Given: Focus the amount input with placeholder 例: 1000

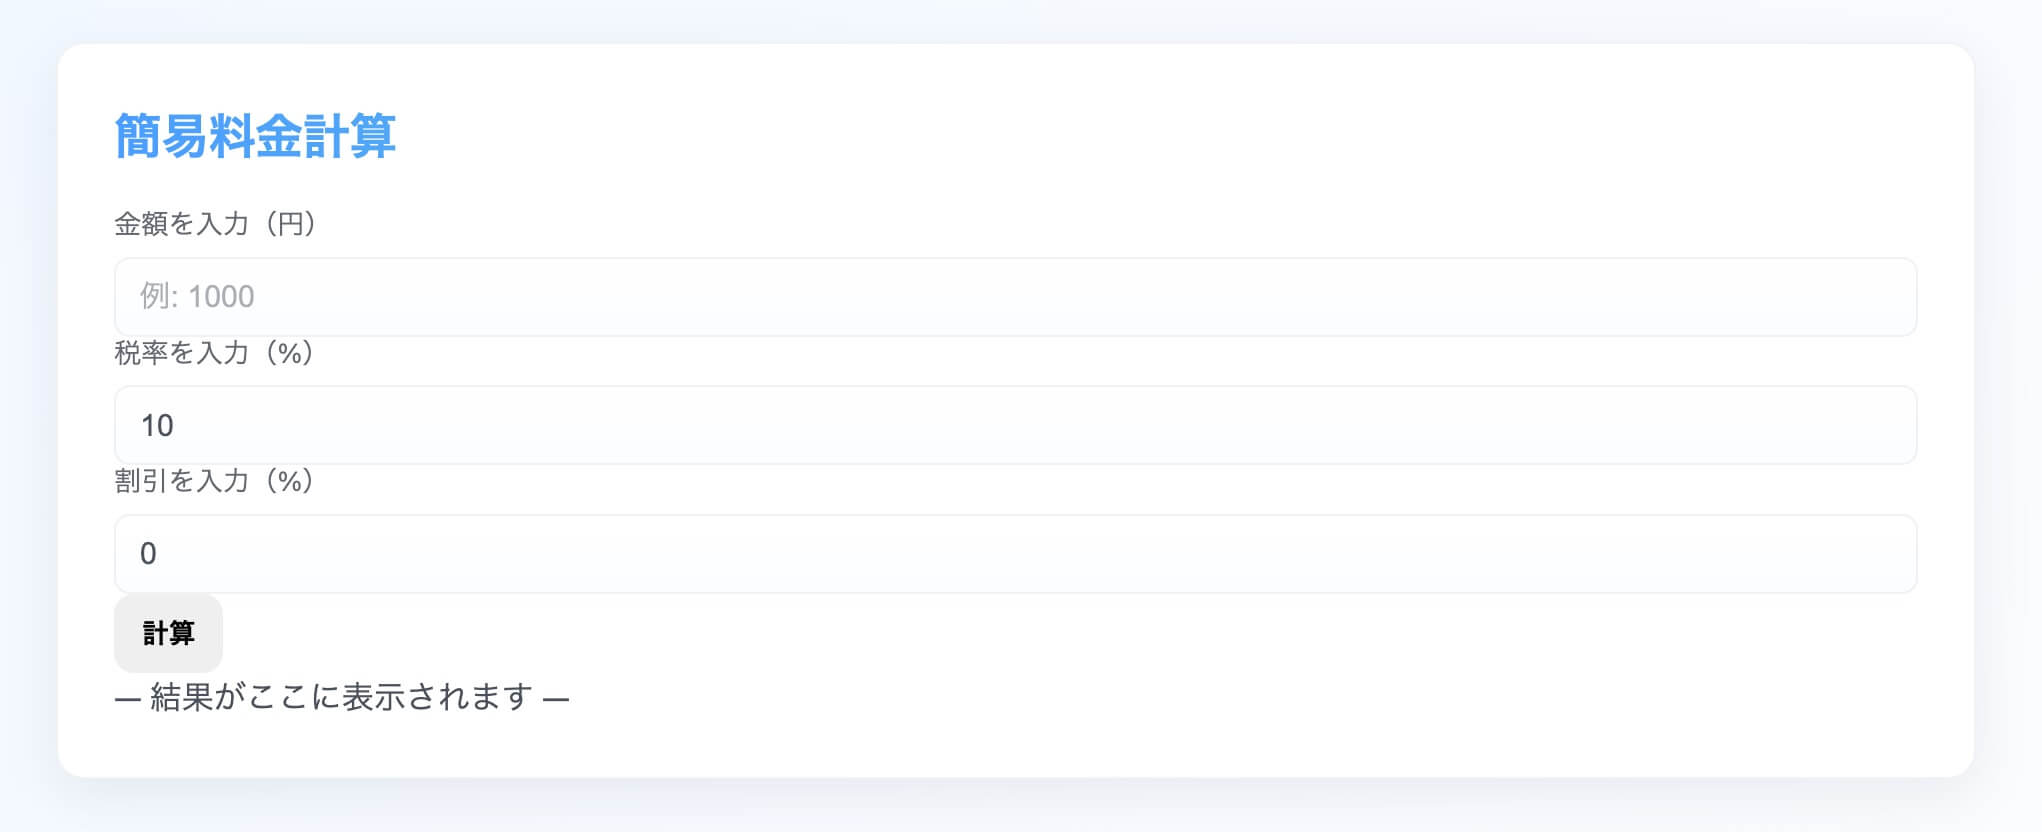Looking at the screenshot, I should pos(1015,297).
